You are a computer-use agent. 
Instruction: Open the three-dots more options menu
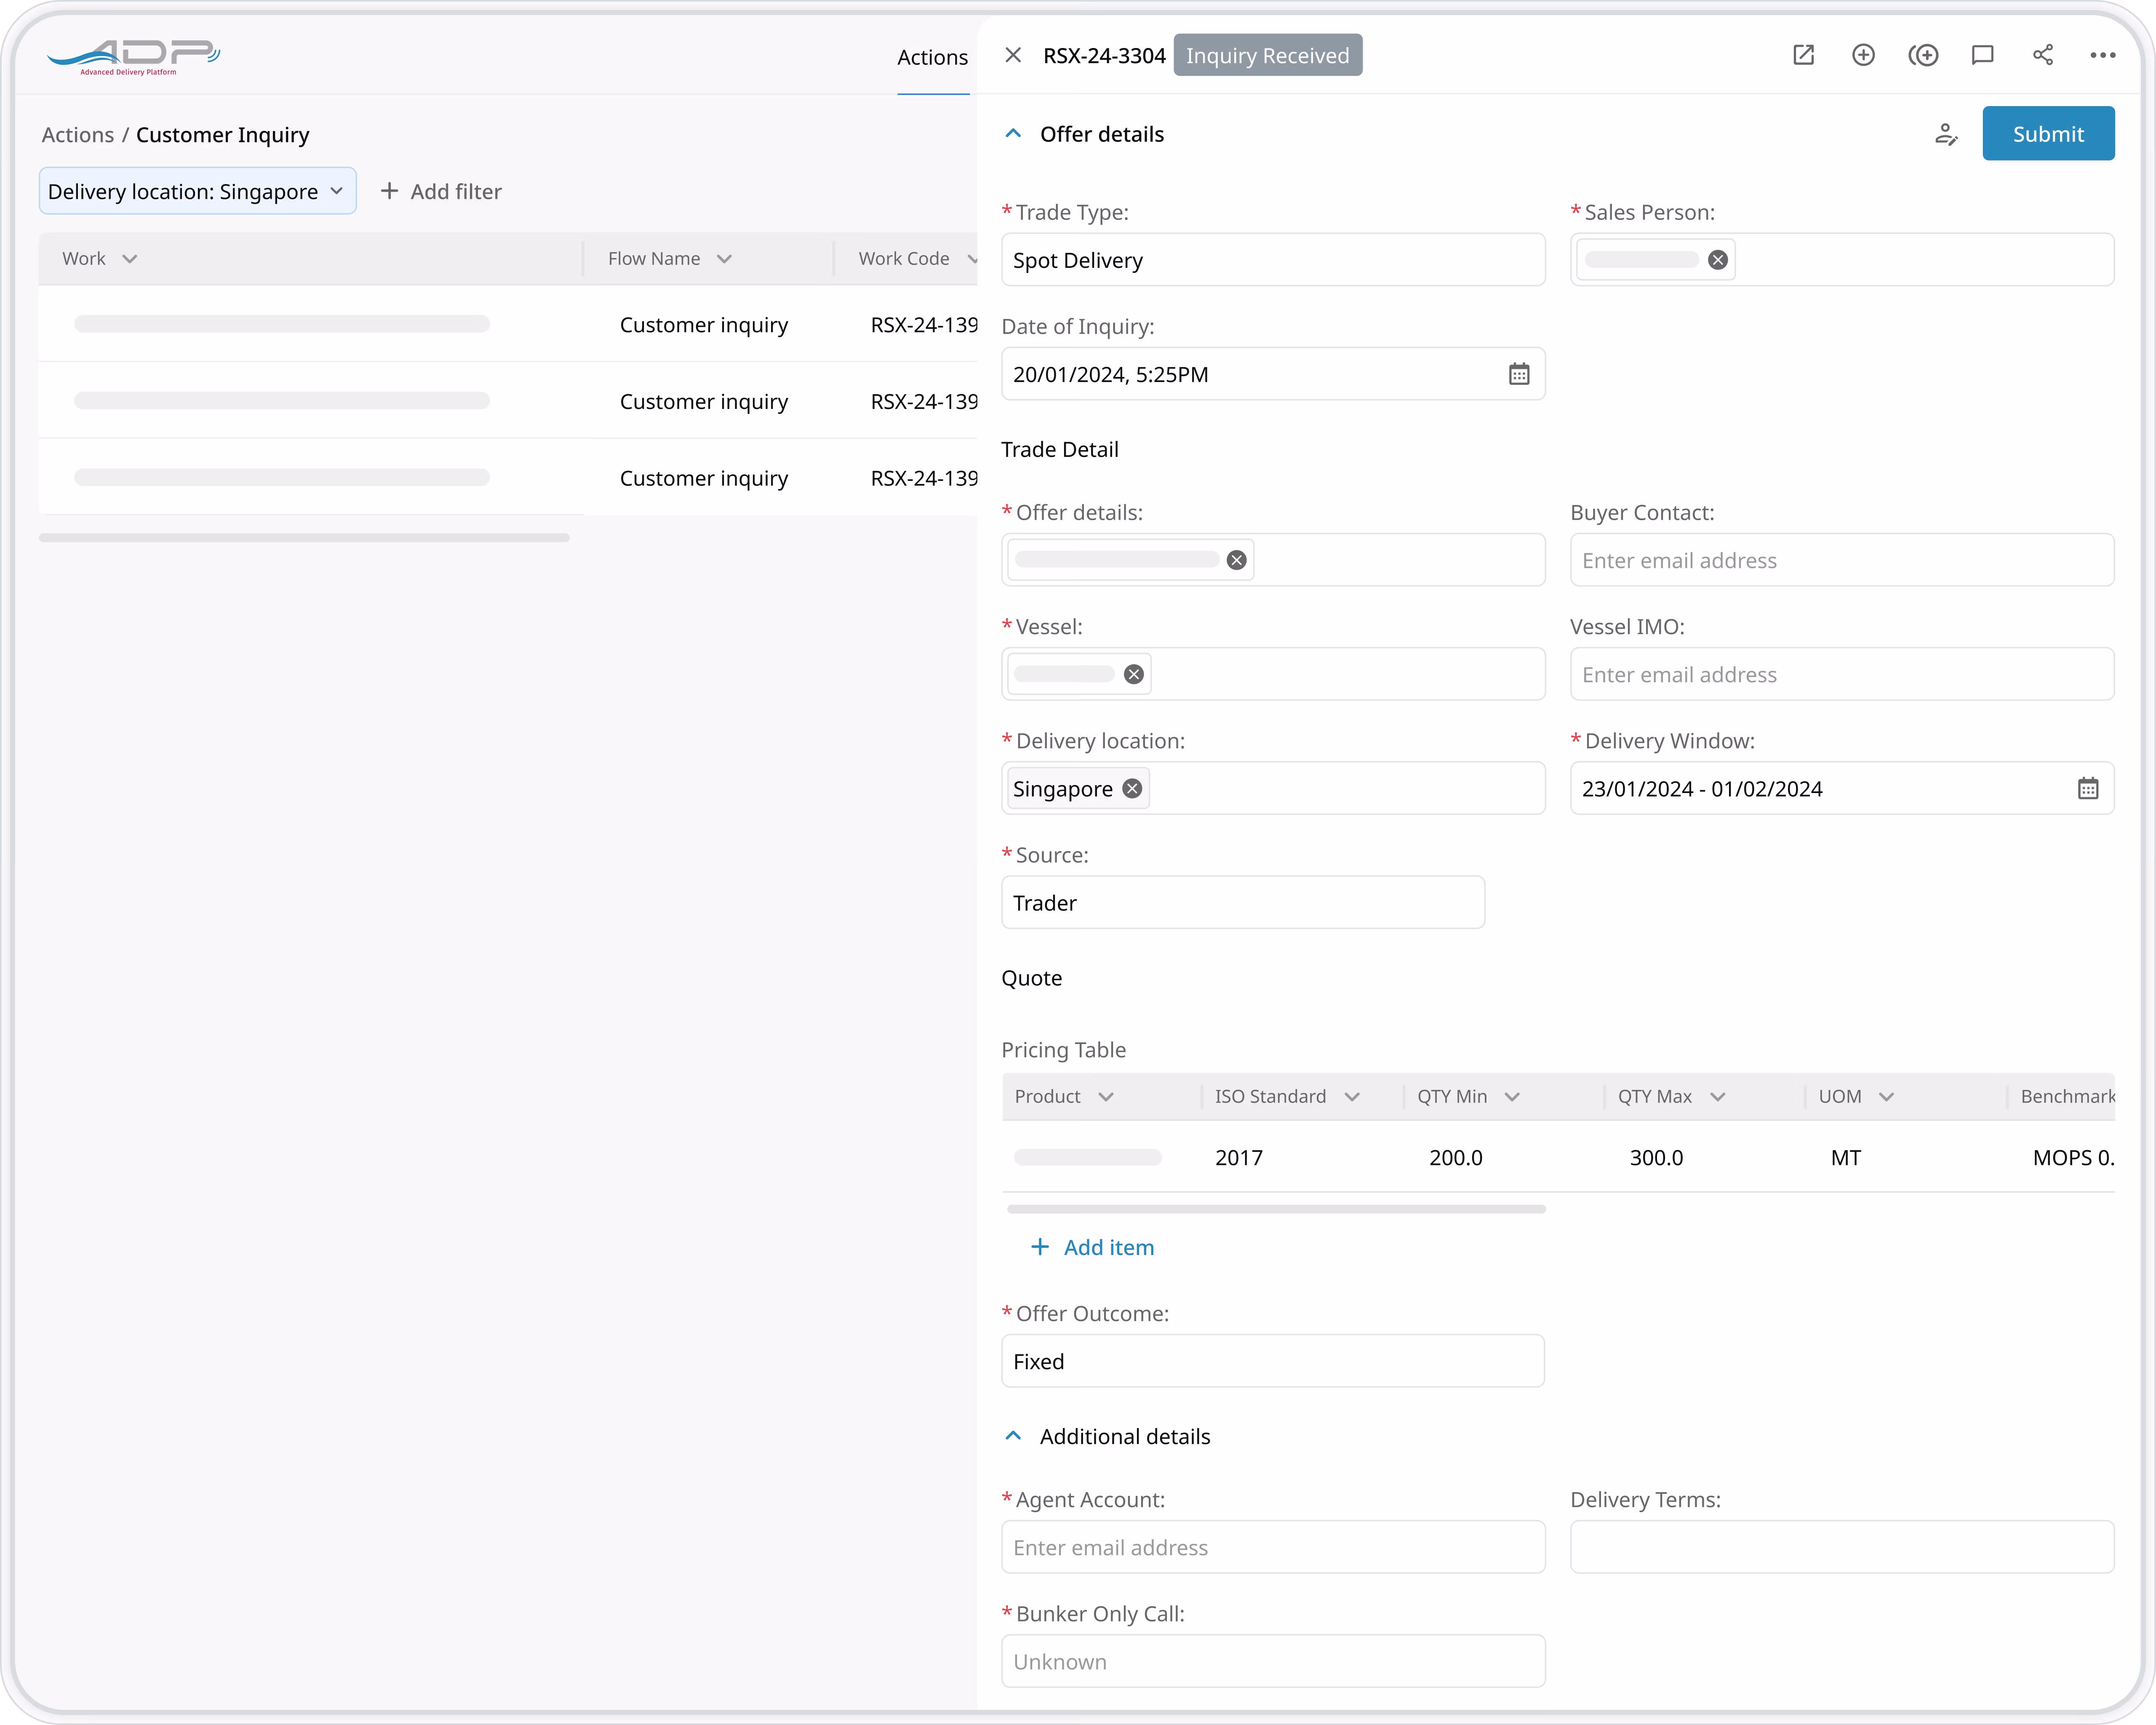pos(2103,55)
